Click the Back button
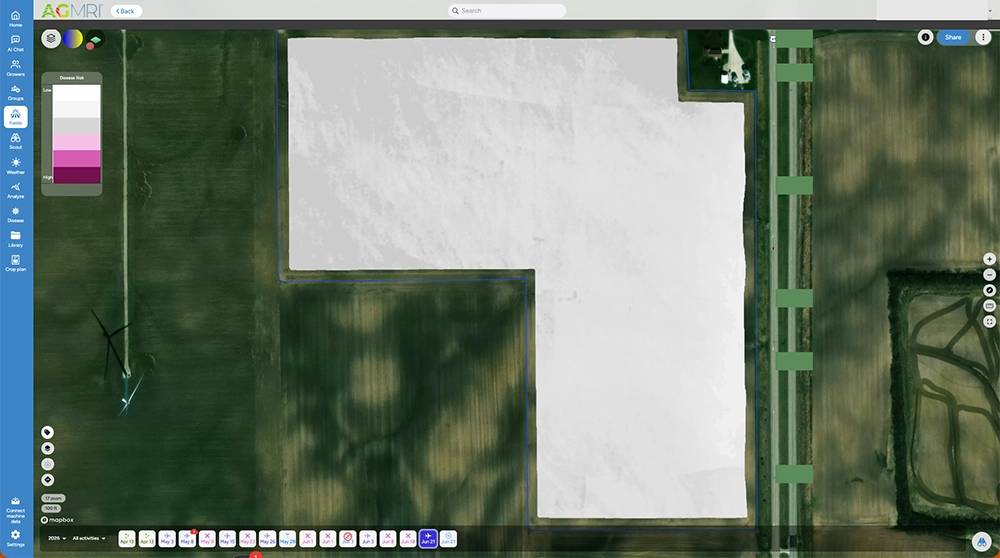The height and width of the screenshot is (558, 1000). [126, 11]
